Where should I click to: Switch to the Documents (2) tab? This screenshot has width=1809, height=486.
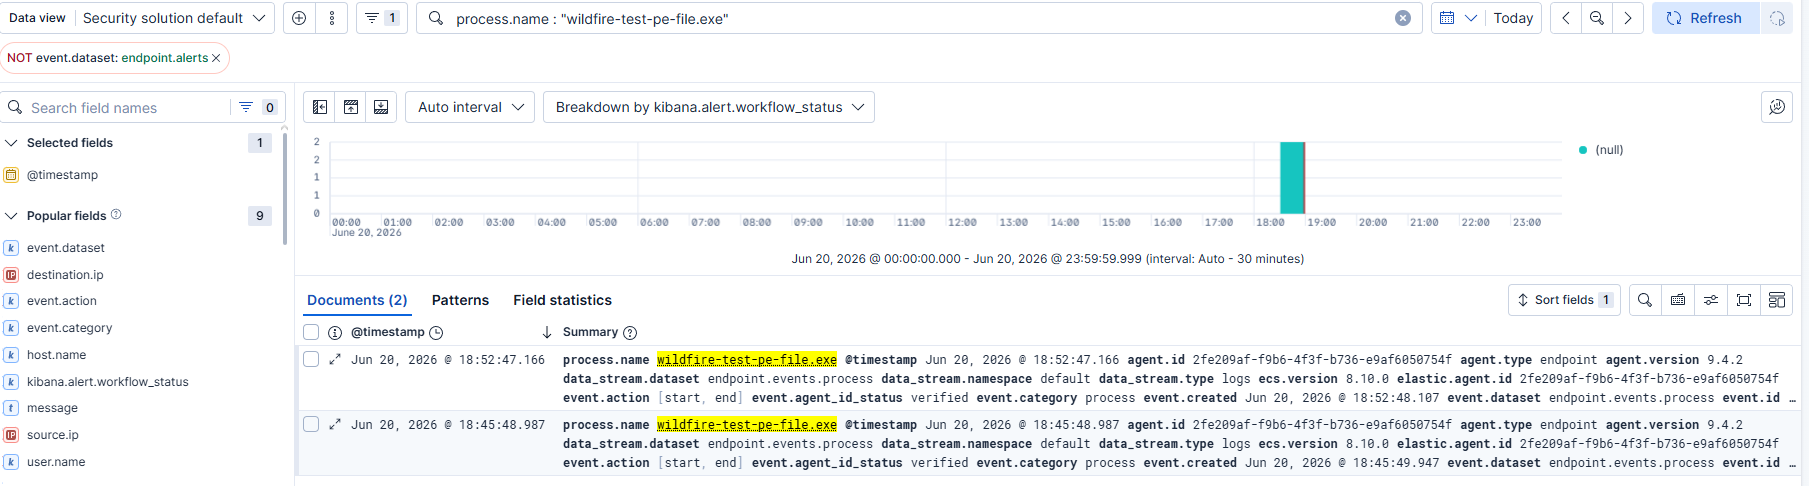[x=357, y=300]
